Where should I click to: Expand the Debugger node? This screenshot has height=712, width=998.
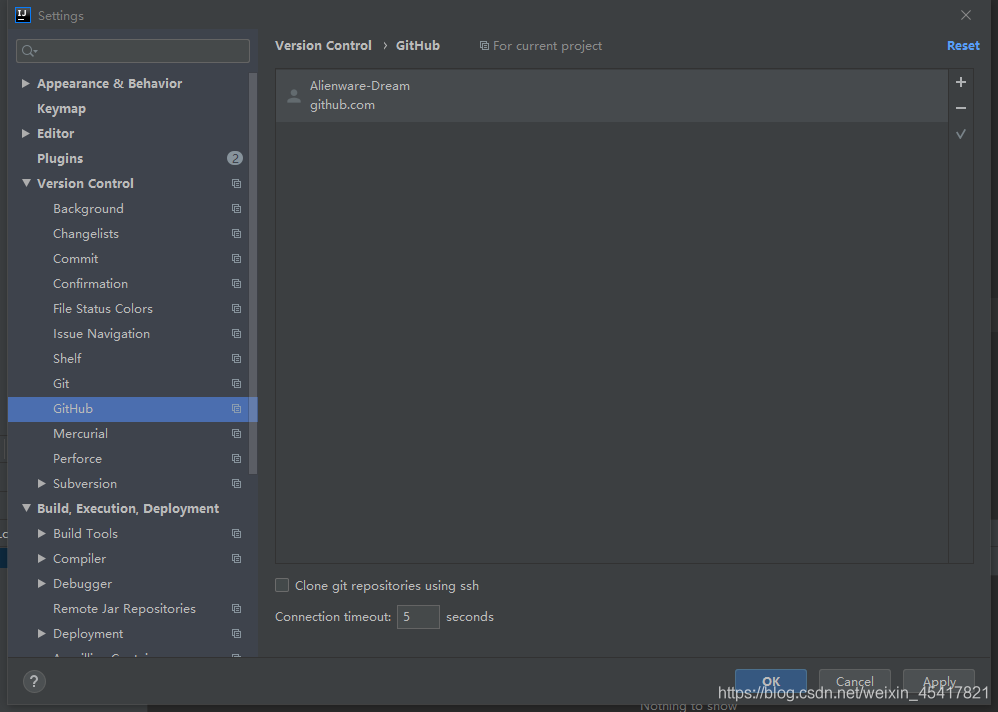tap(41, 583)
